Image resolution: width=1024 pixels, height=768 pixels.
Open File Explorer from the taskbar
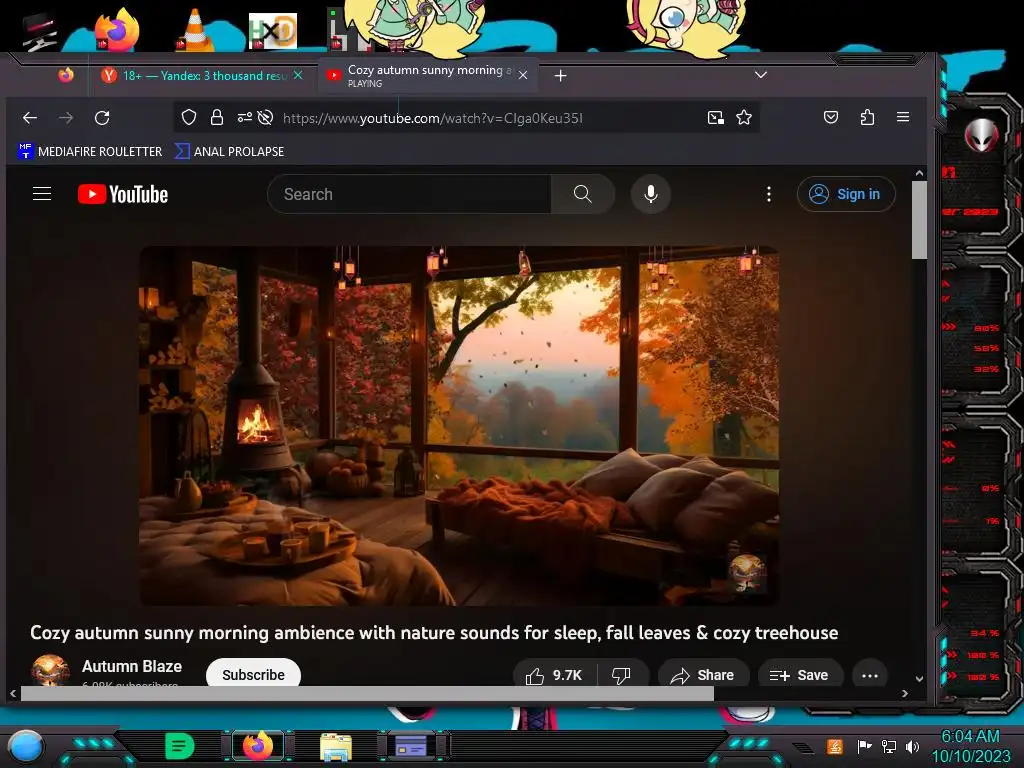(x=336, y=746)
